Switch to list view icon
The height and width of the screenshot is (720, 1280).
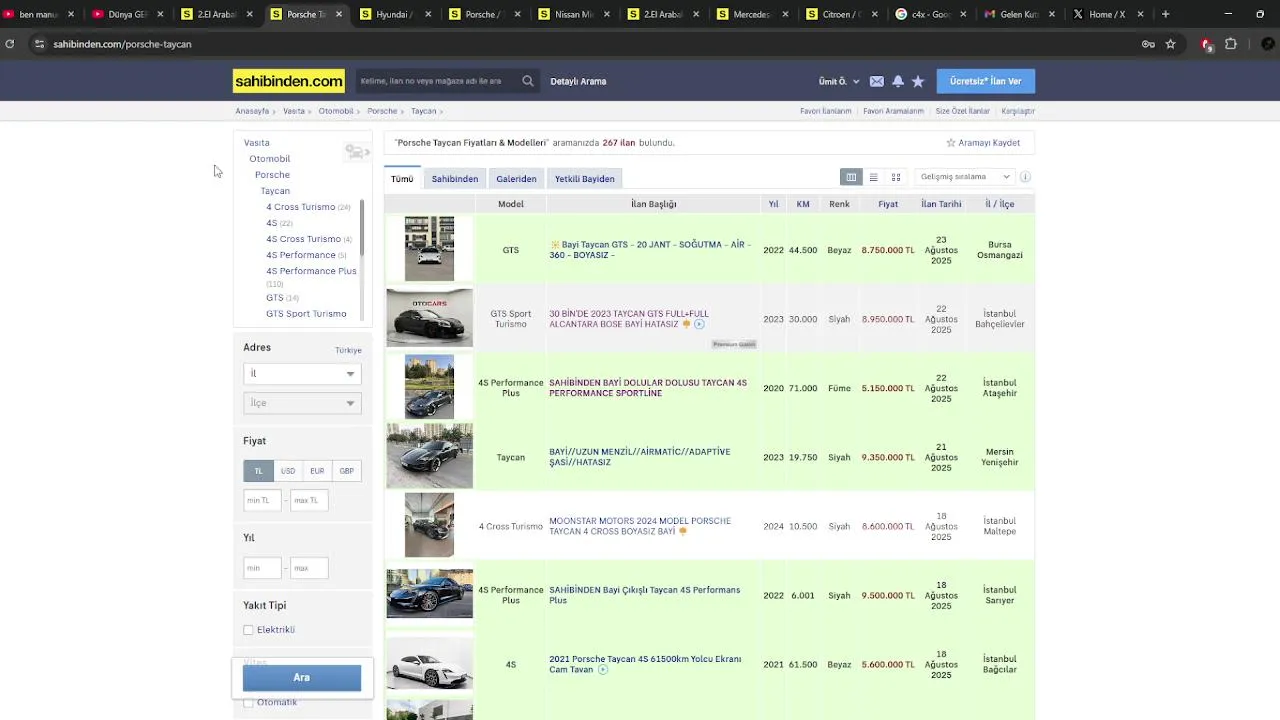873,177
